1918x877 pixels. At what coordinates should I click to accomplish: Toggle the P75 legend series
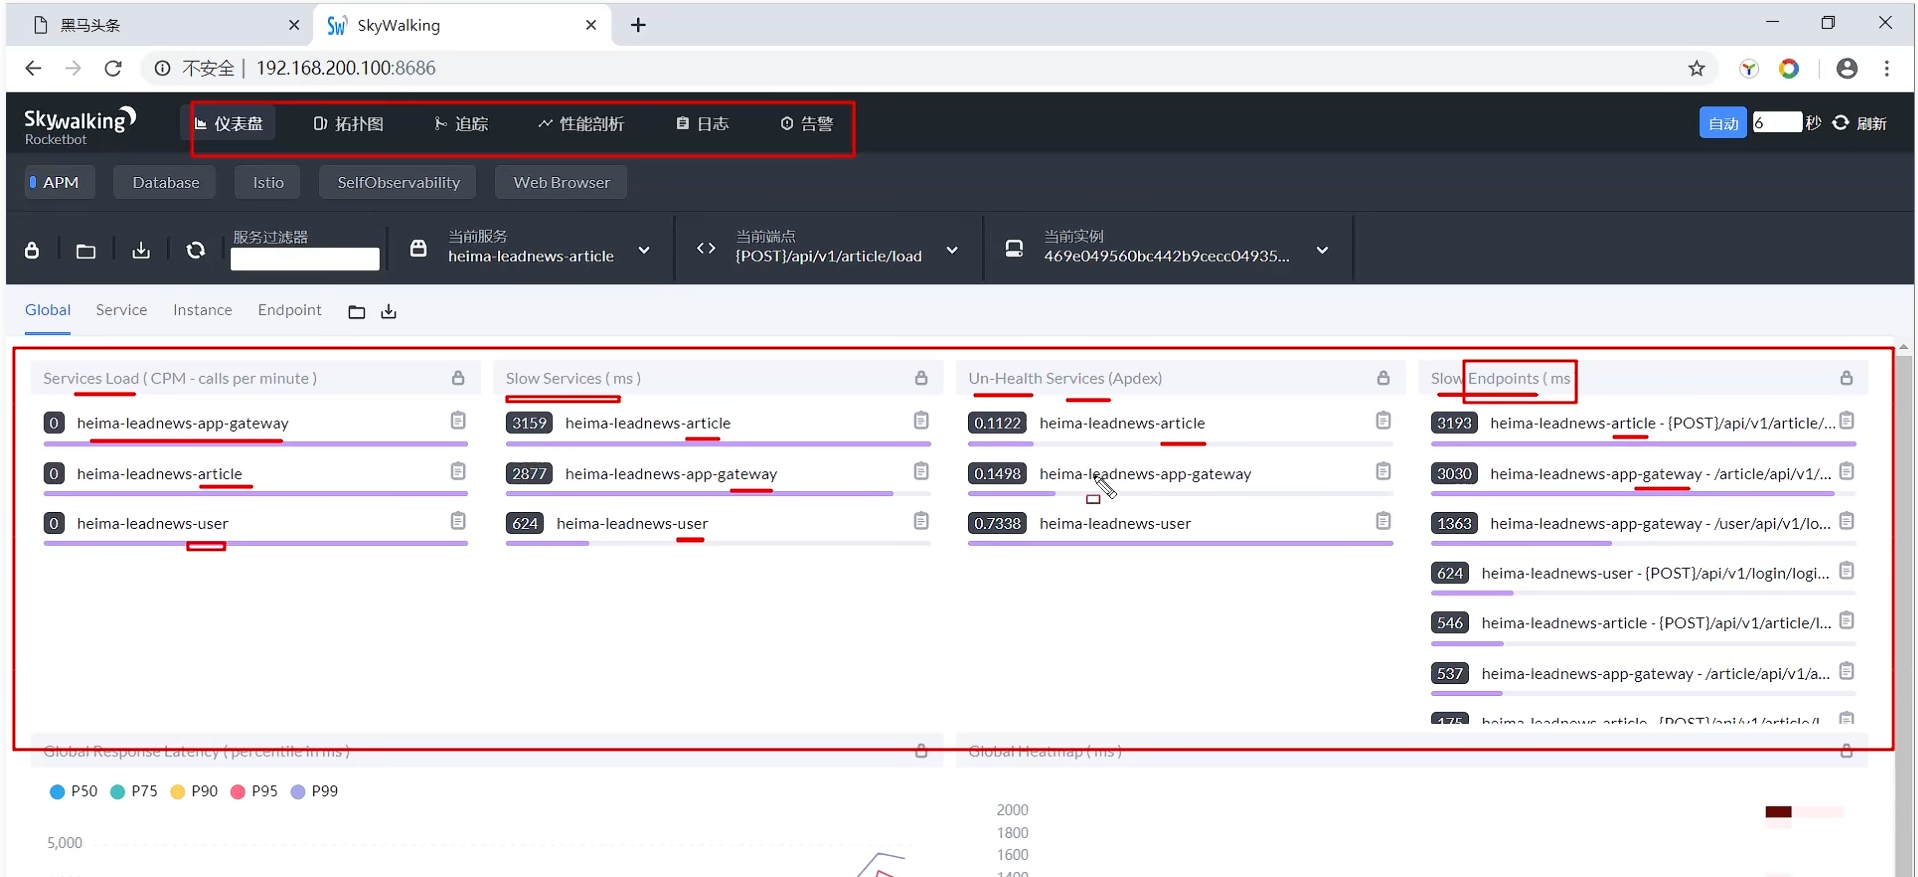point(133,791)
